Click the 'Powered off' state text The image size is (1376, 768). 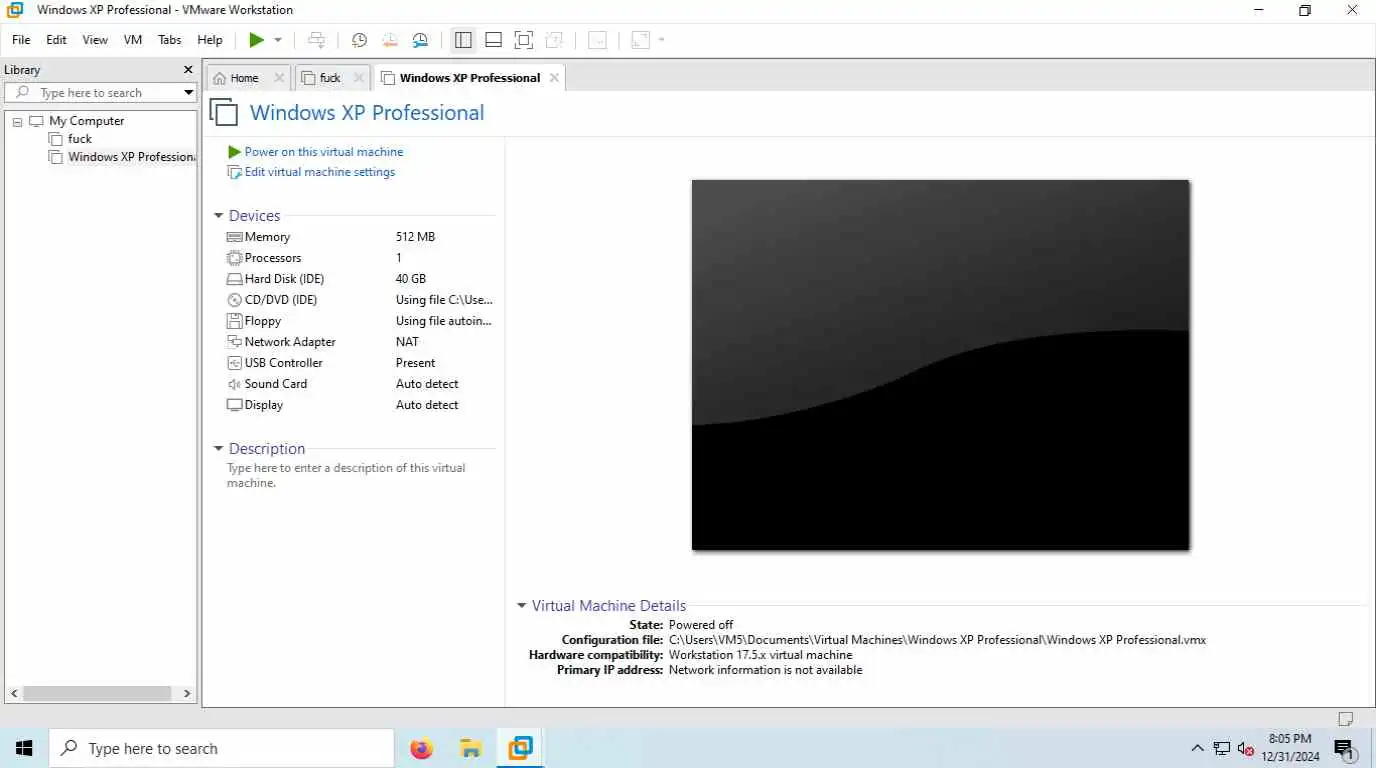pyautogui.click(x=701, y=625)
